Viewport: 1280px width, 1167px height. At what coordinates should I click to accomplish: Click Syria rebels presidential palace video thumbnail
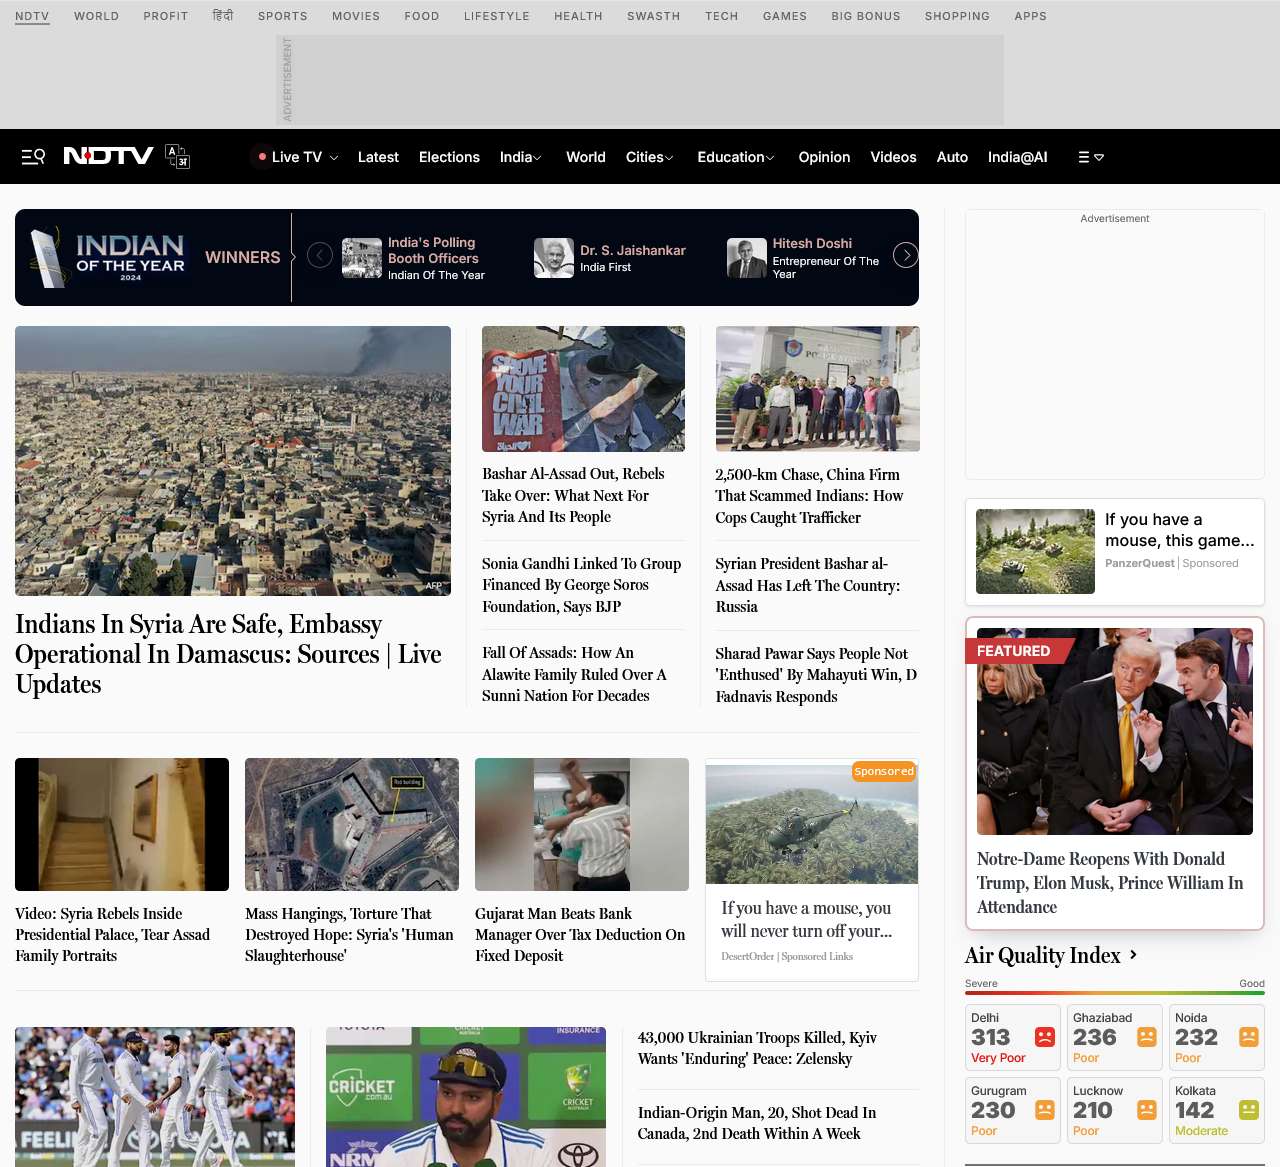[122, 824]
